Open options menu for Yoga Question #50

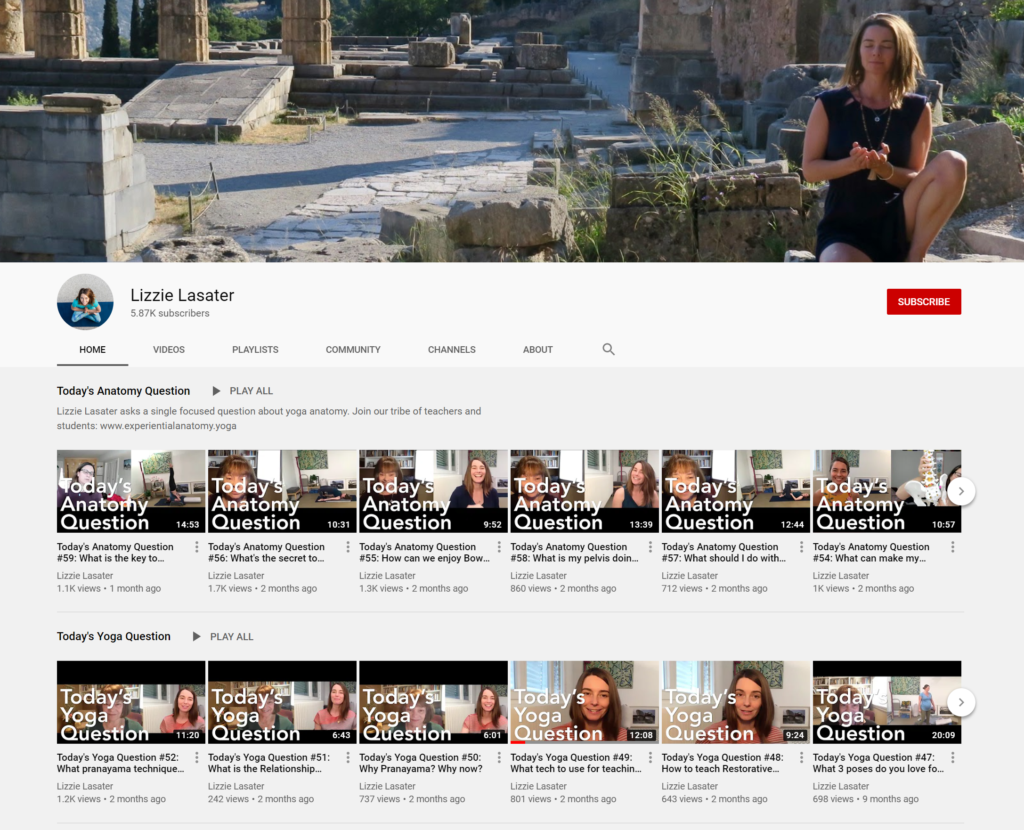(x=499, y=758)
